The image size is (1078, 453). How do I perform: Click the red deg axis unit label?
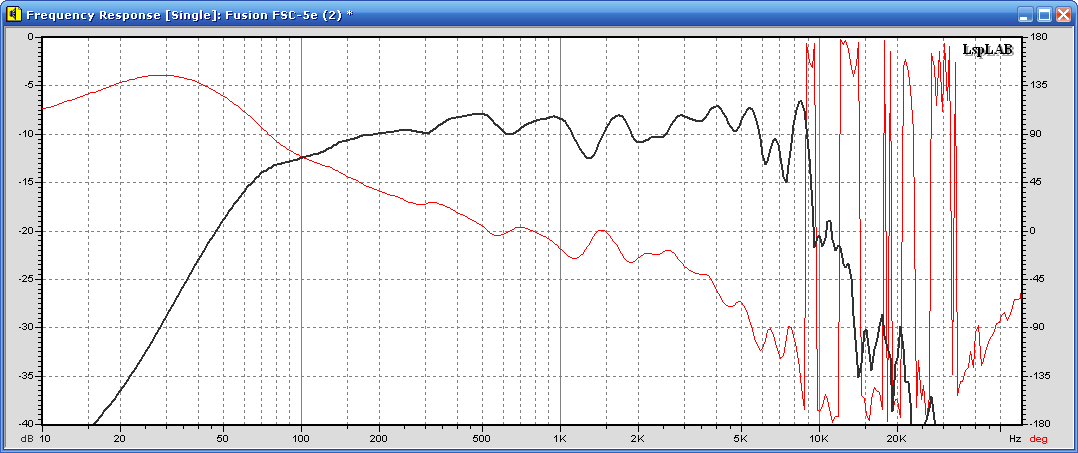1039,438
